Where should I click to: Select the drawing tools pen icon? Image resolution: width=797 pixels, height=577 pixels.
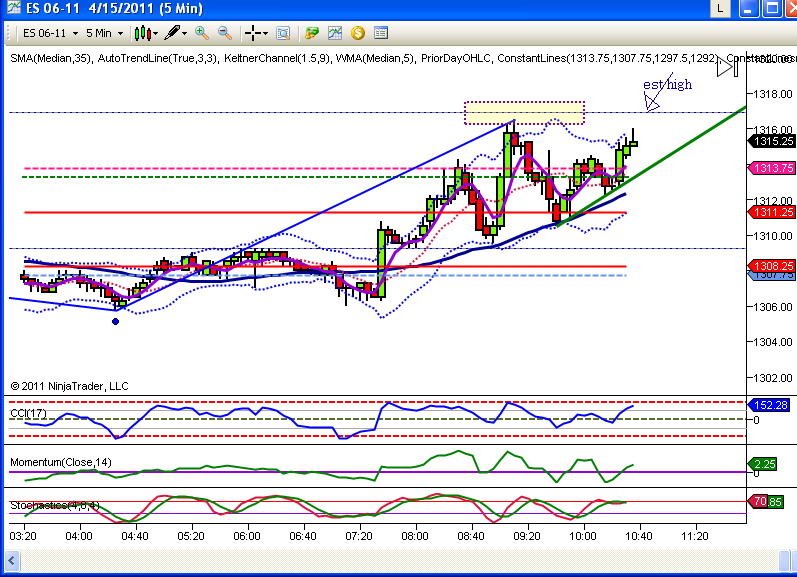pyautogui.click(x=172, y=33)
